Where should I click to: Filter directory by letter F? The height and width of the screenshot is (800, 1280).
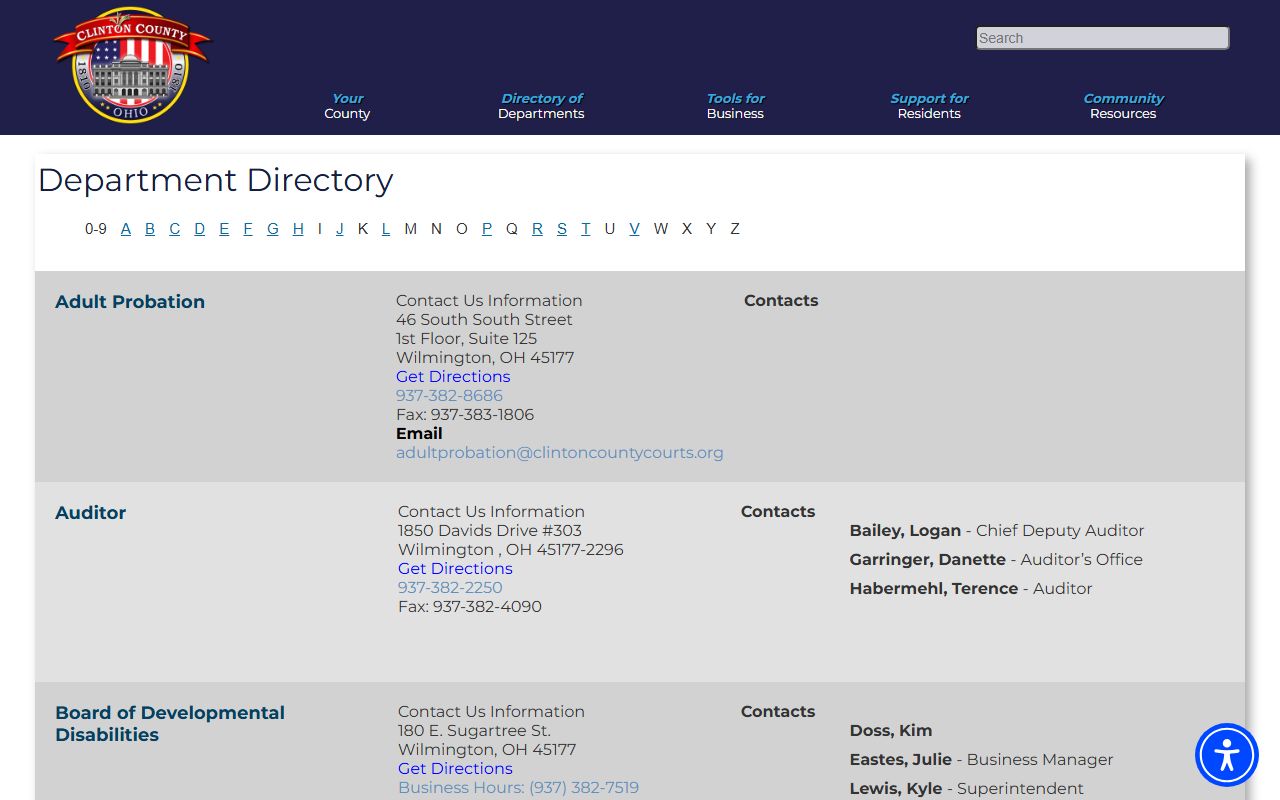(x=248, y=229)
